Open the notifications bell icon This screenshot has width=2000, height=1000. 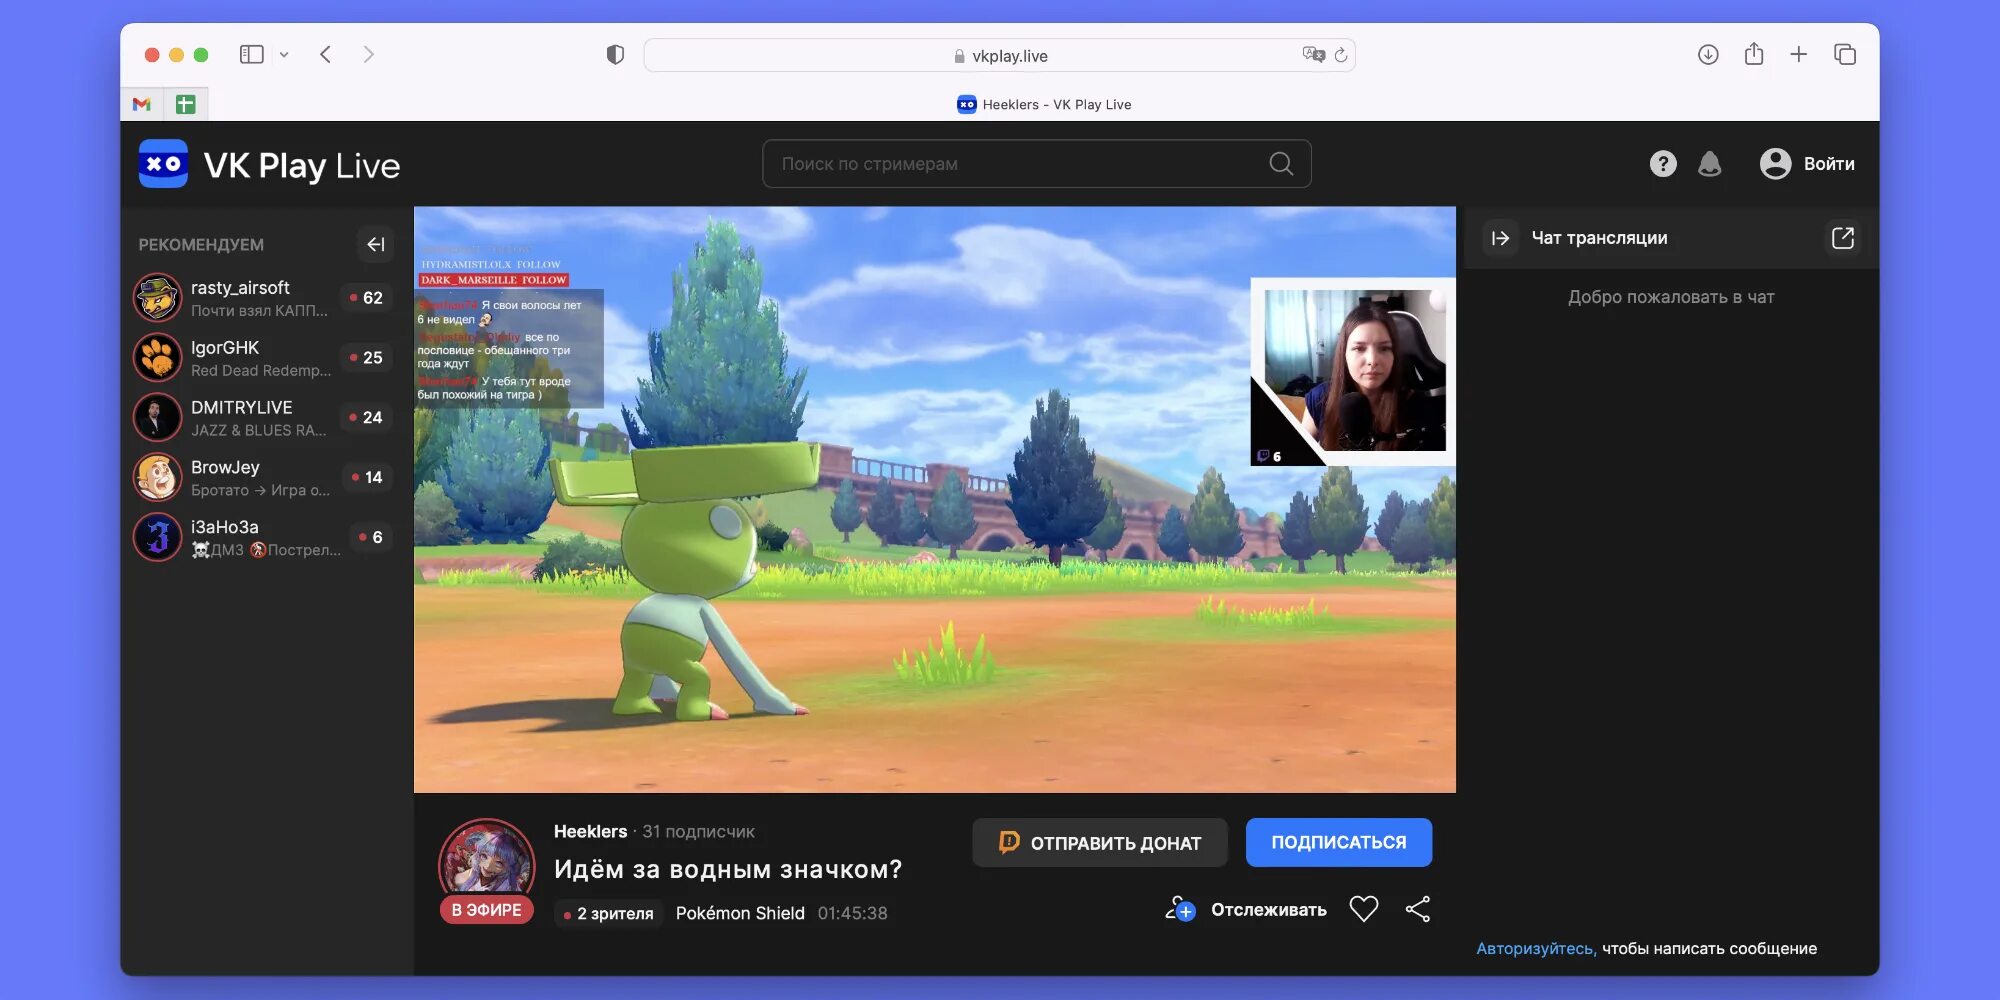pyautogui.click(x=1710, y=164)
